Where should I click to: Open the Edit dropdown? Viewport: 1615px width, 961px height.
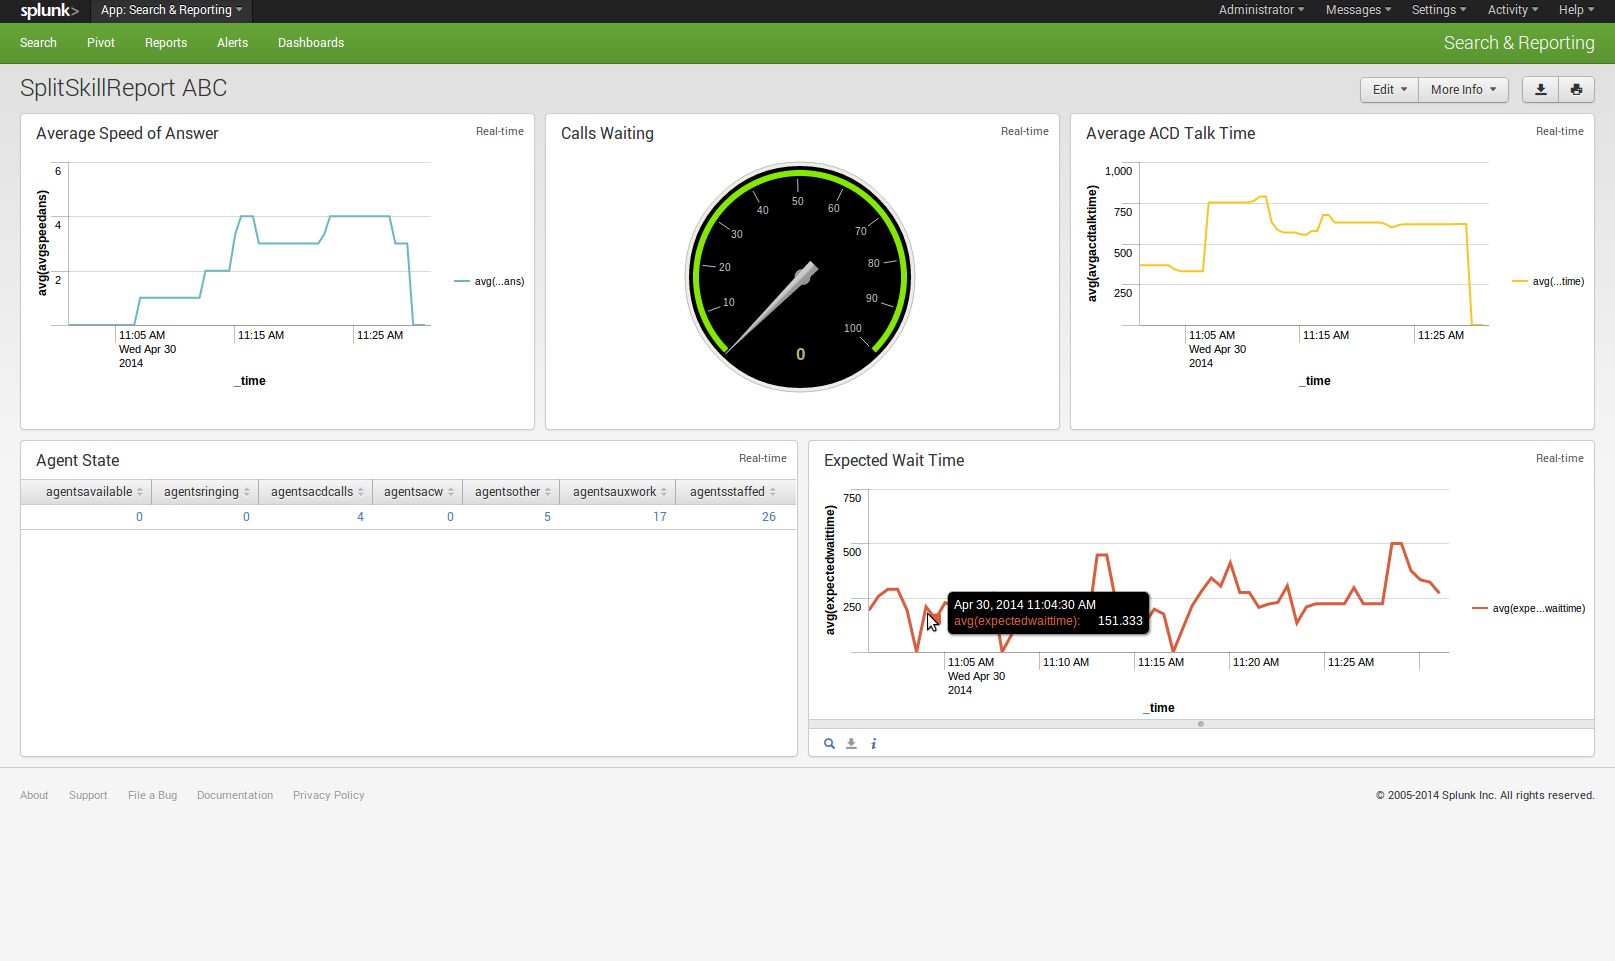click(x=1388, y=89)
